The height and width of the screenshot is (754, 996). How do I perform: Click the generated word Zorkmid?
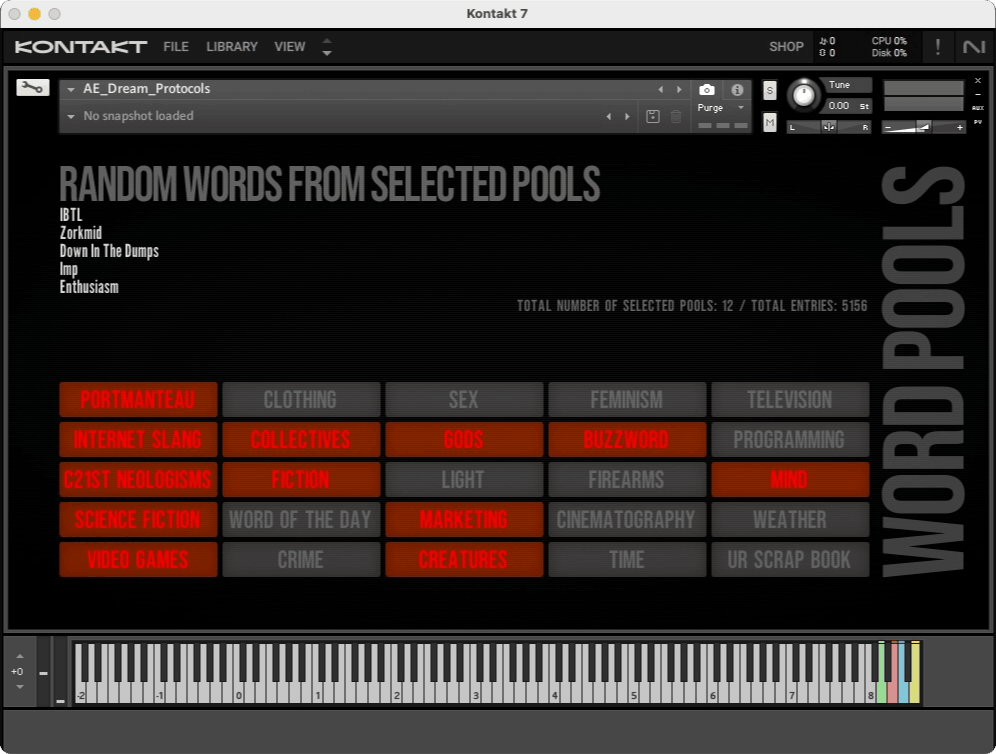(81, 233)
